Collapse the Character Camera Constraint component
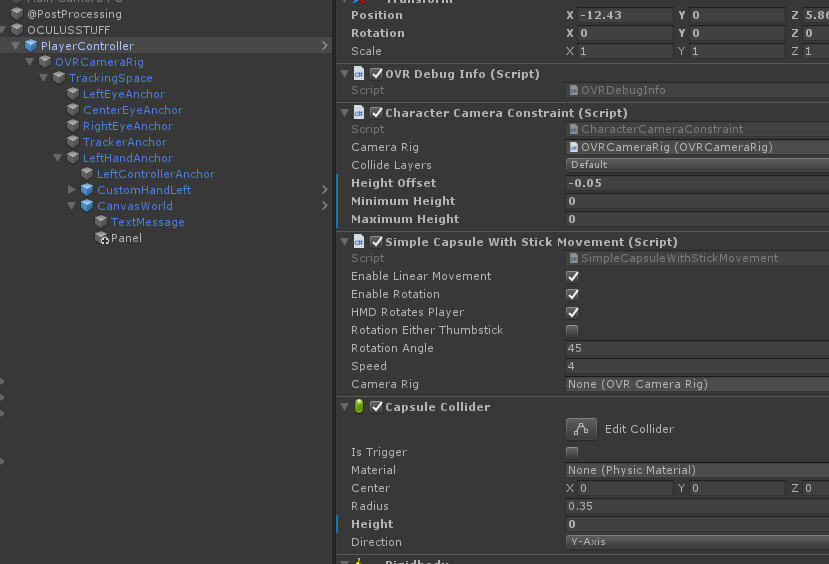The height and width of the screenshot is (564, 829). [345, 113]
